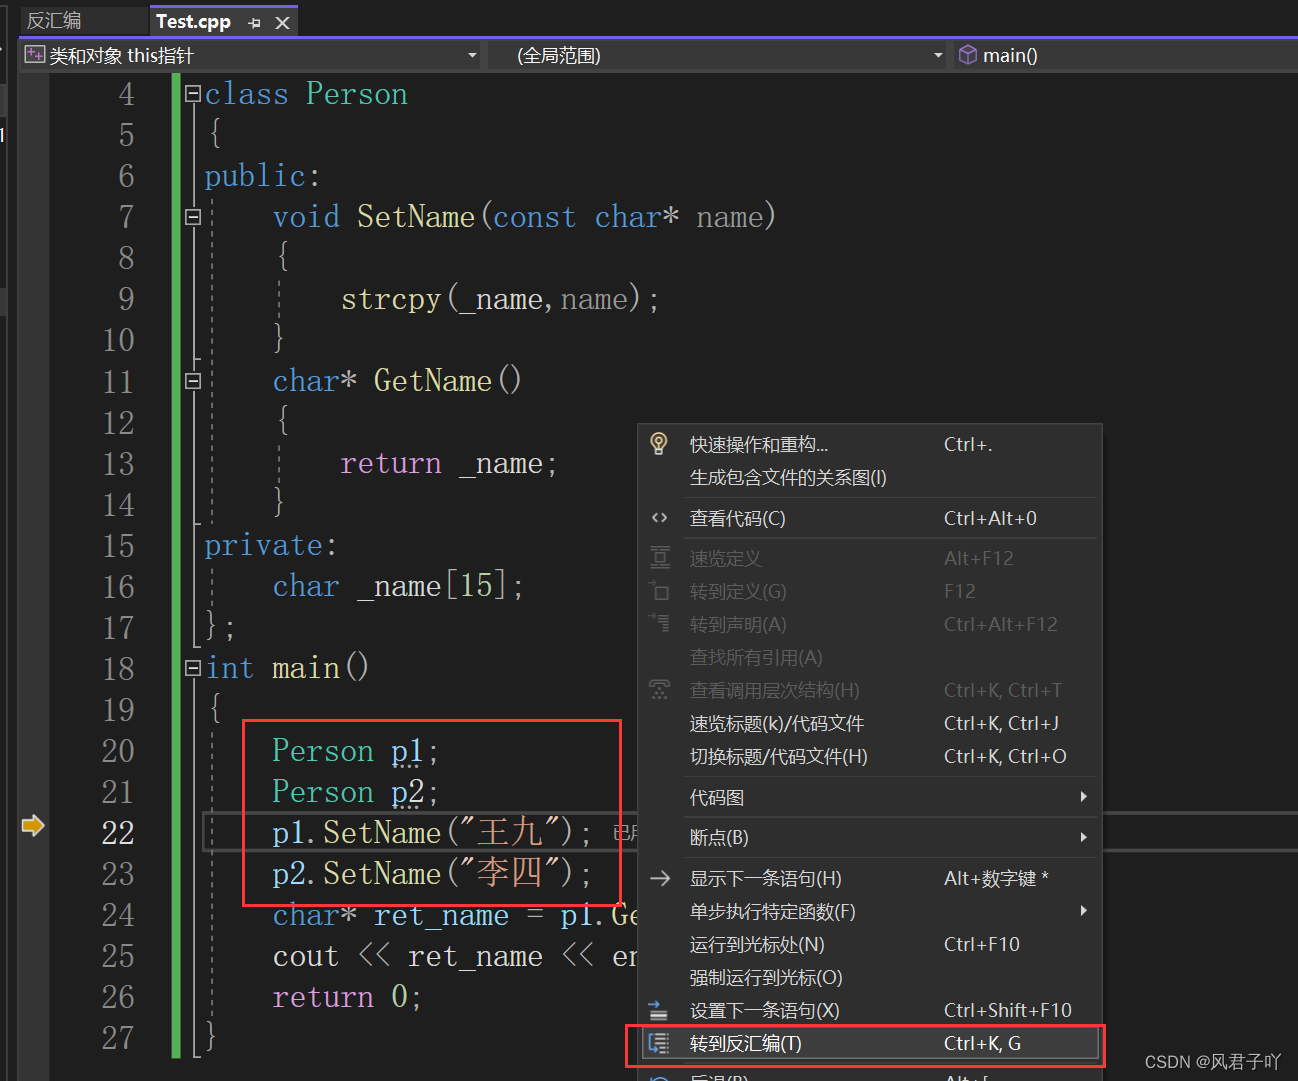Click the class icon in project dropdown
This screenshot has height=1081, width=1298.
click(35, 55)
